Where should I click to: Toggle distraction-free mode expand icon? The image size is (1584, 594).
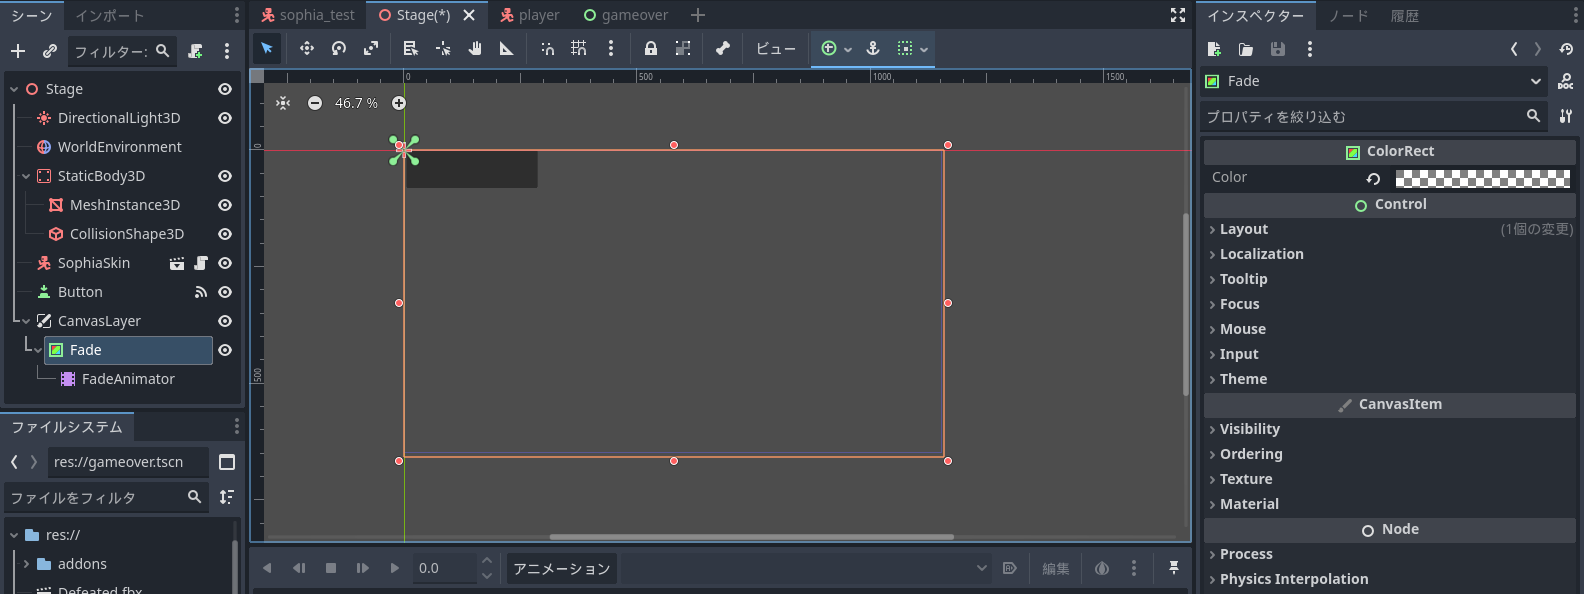point(1178,15)
